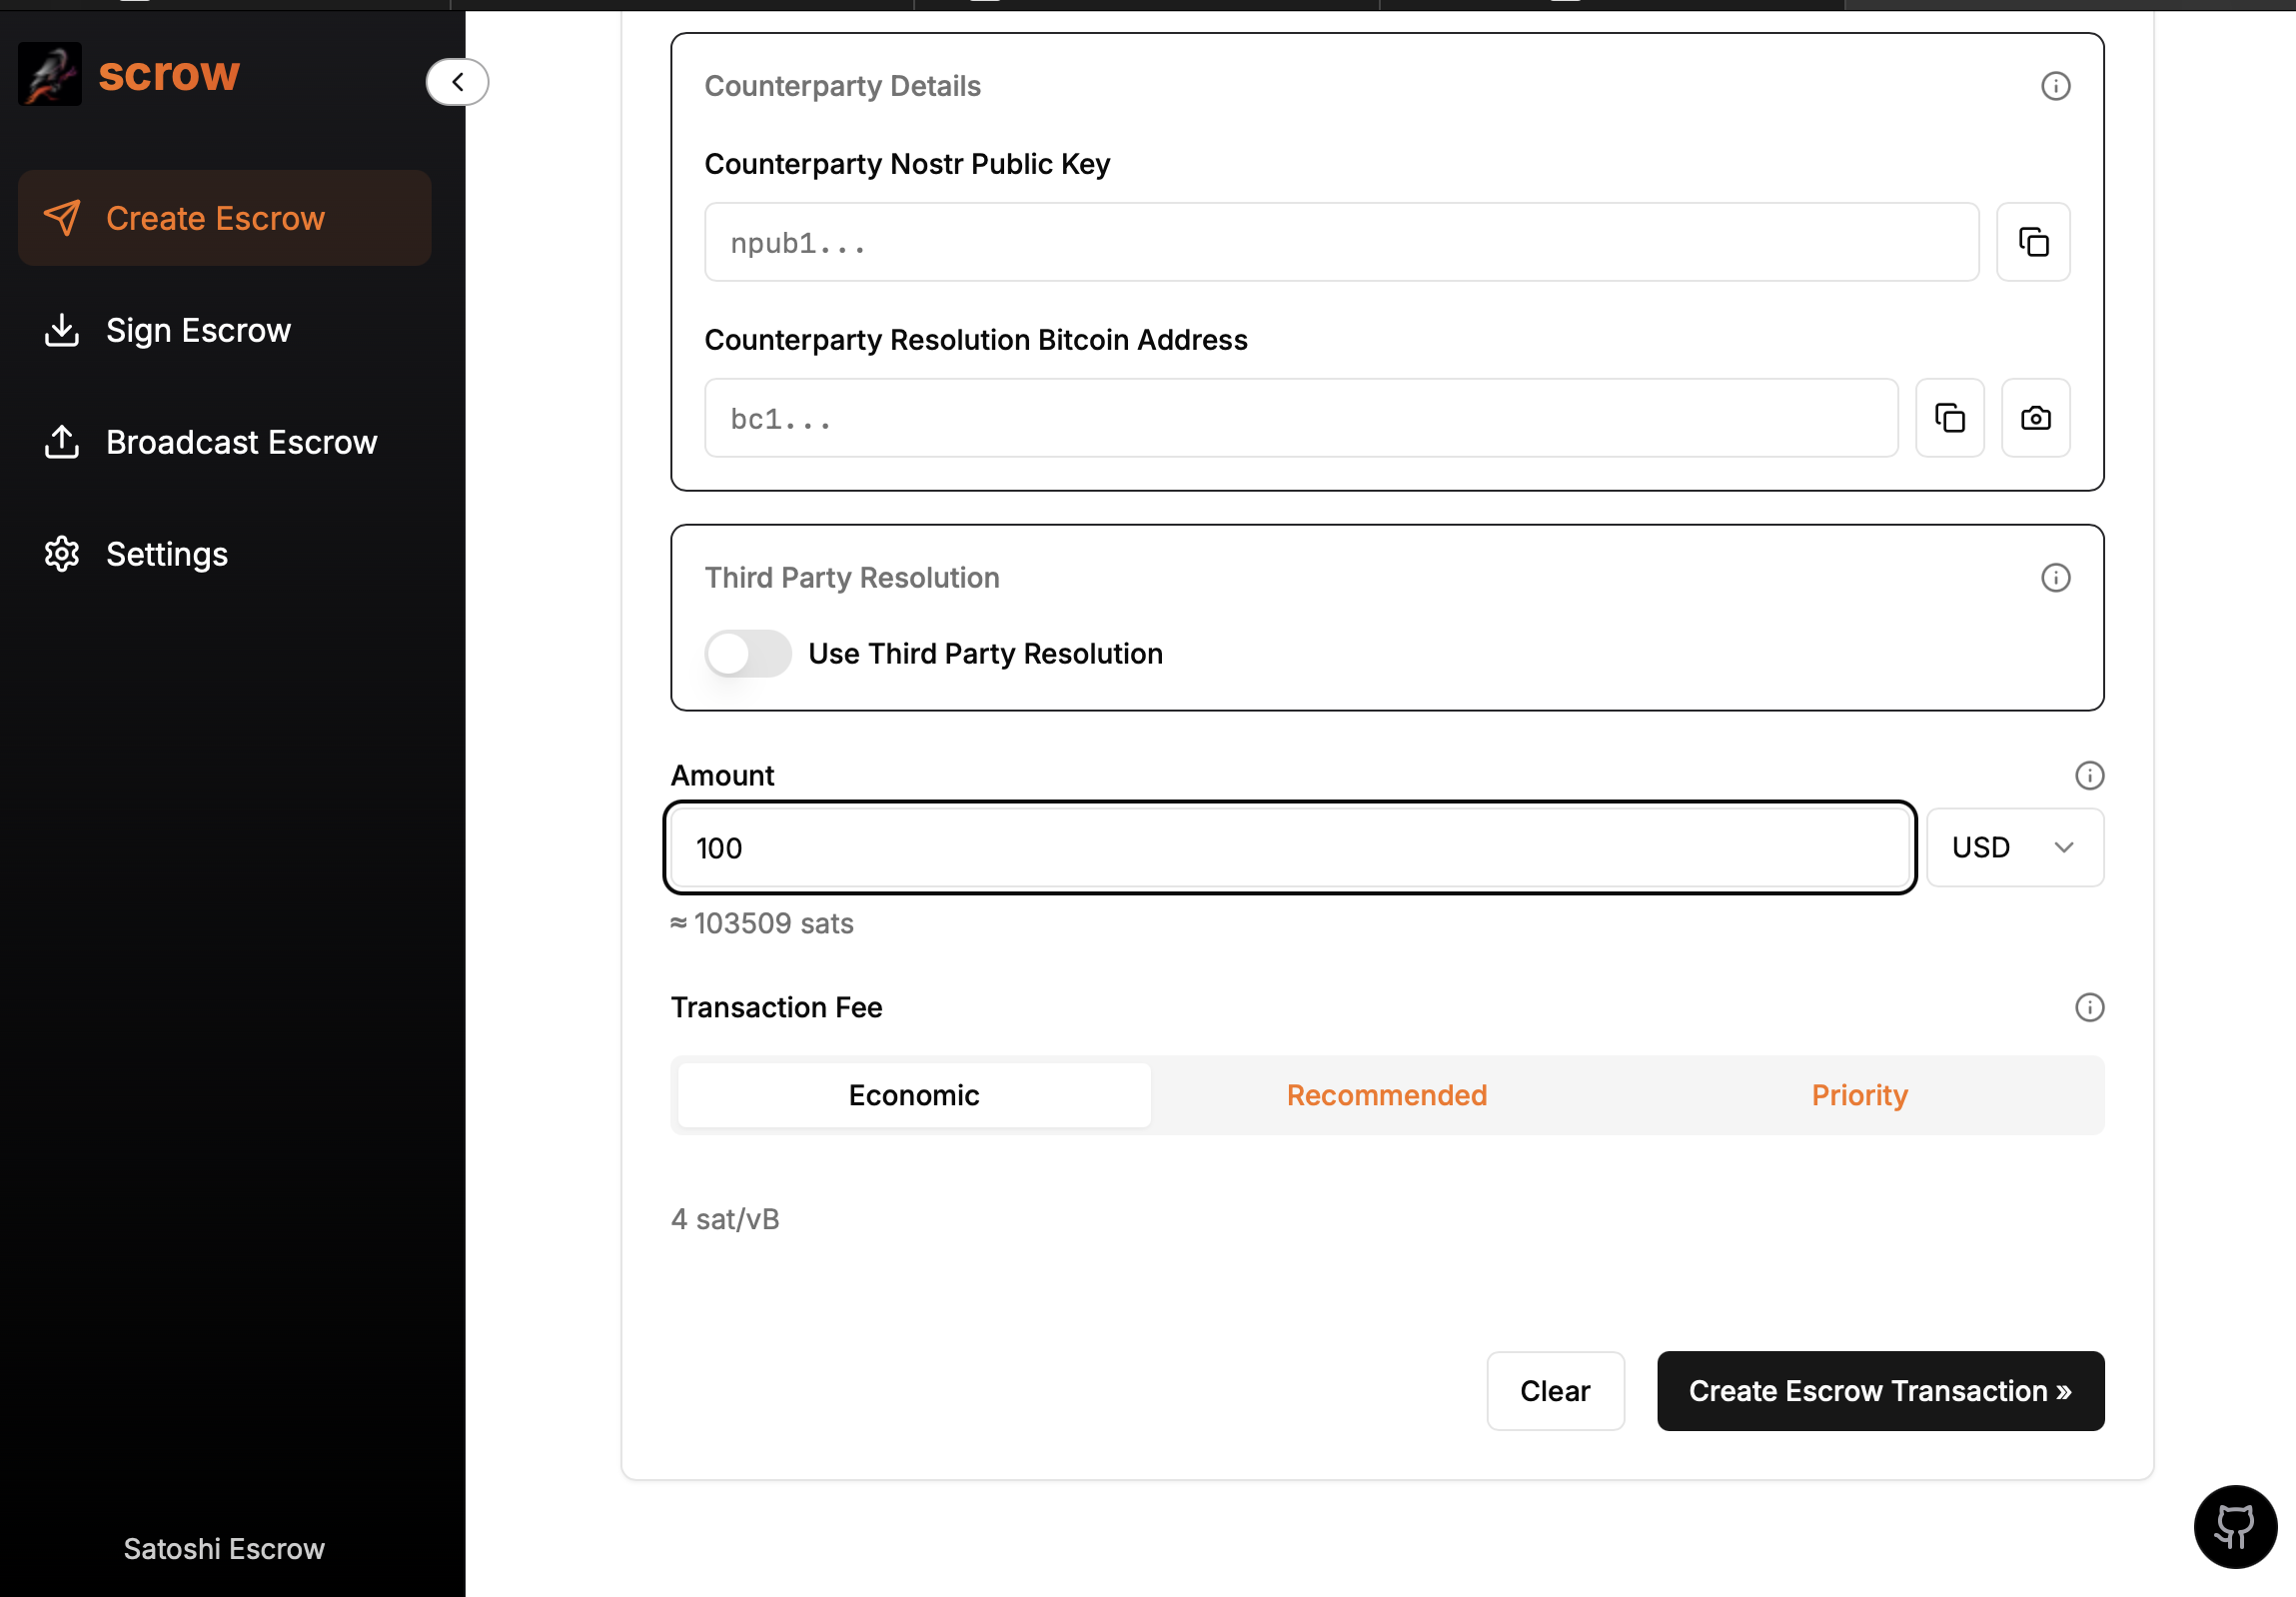The height and width of the screenshot is (1597, 2296).
Task: Open the Amount info icon
Action: pyautogui.click(x=2089, y=775)
